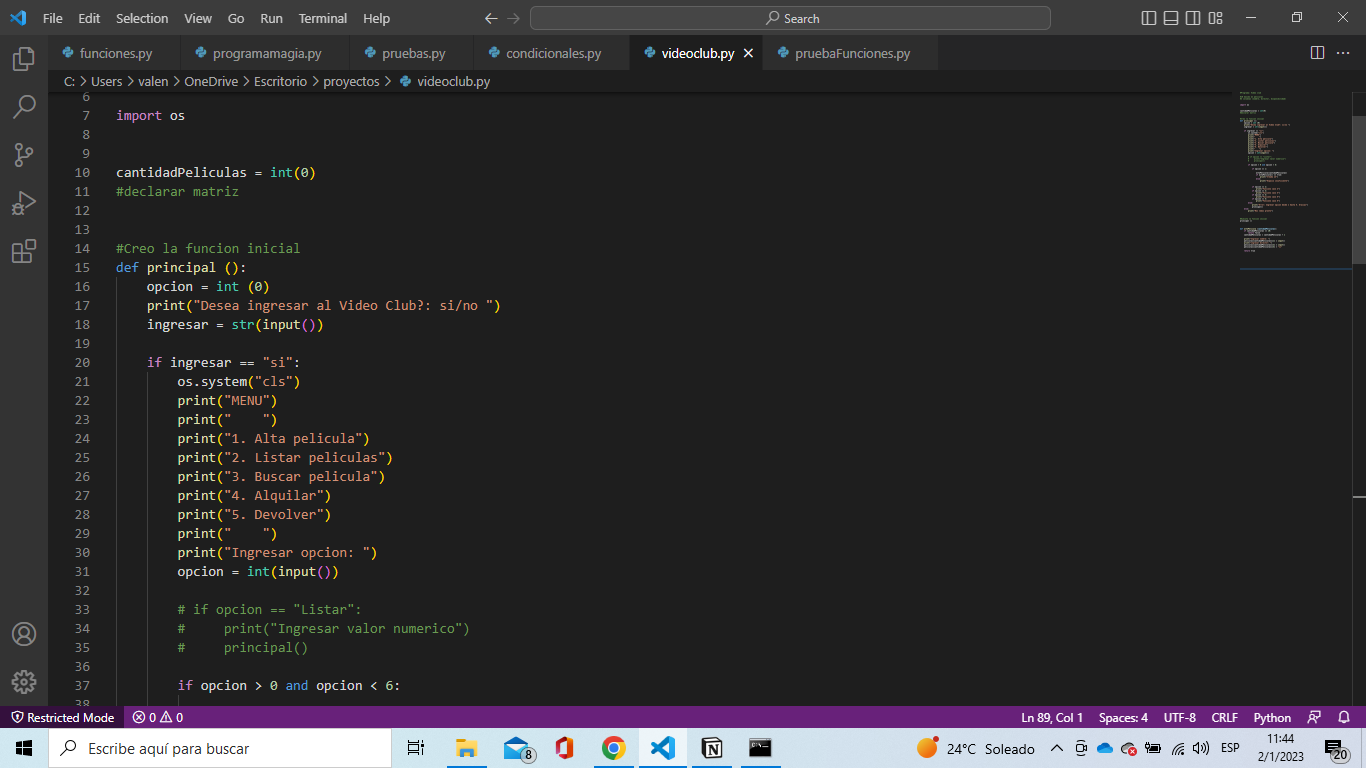Open the Run menu
The image size is (1366, 768).
pos(271,18)
